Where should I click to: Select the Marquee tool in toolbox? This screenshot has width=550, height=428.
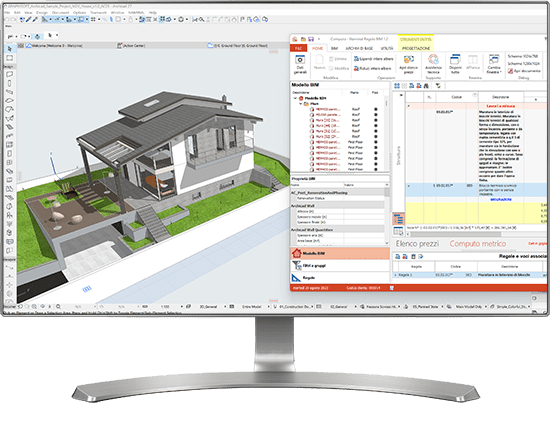(9, 58)
